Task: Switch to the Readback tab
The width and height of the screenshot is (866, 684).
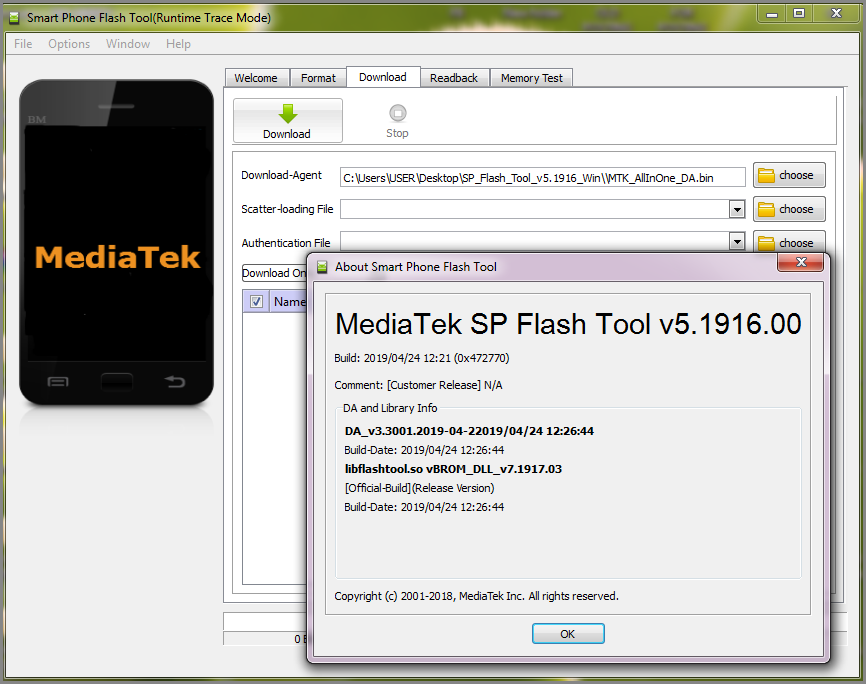Action: click(454, 78)
